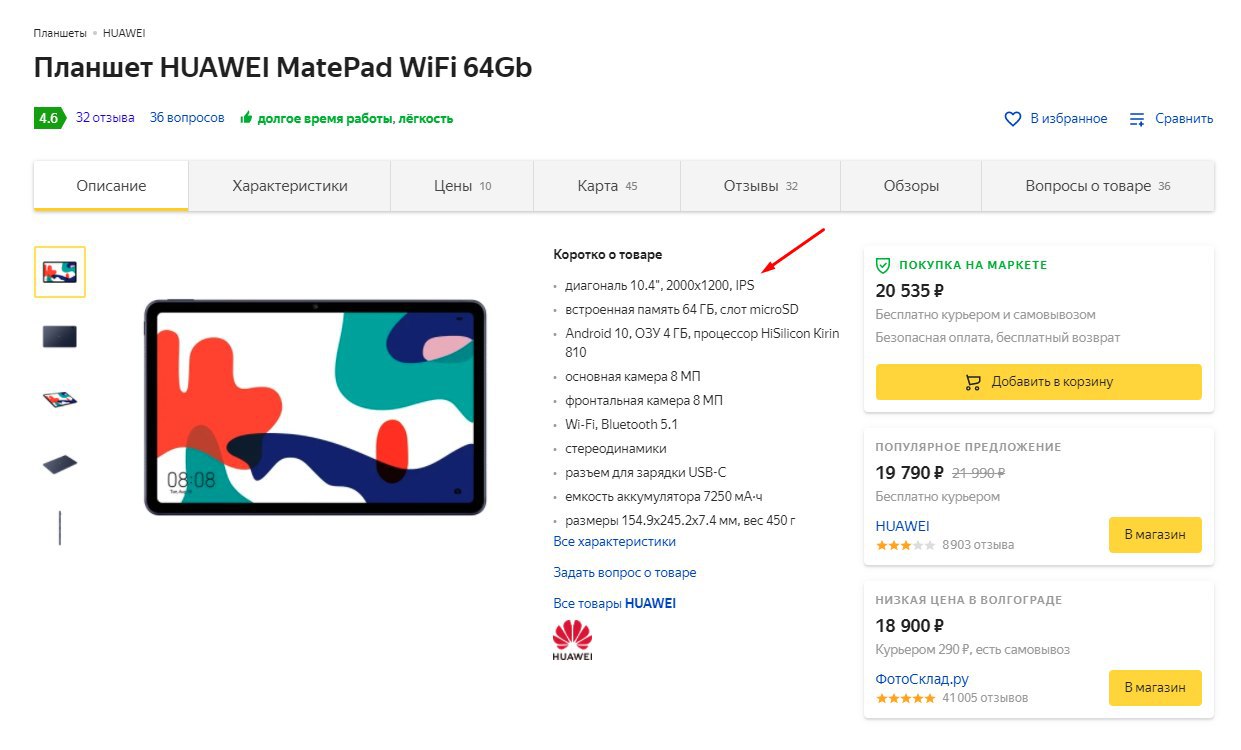Click the main tablet product image

pos(315,407)
